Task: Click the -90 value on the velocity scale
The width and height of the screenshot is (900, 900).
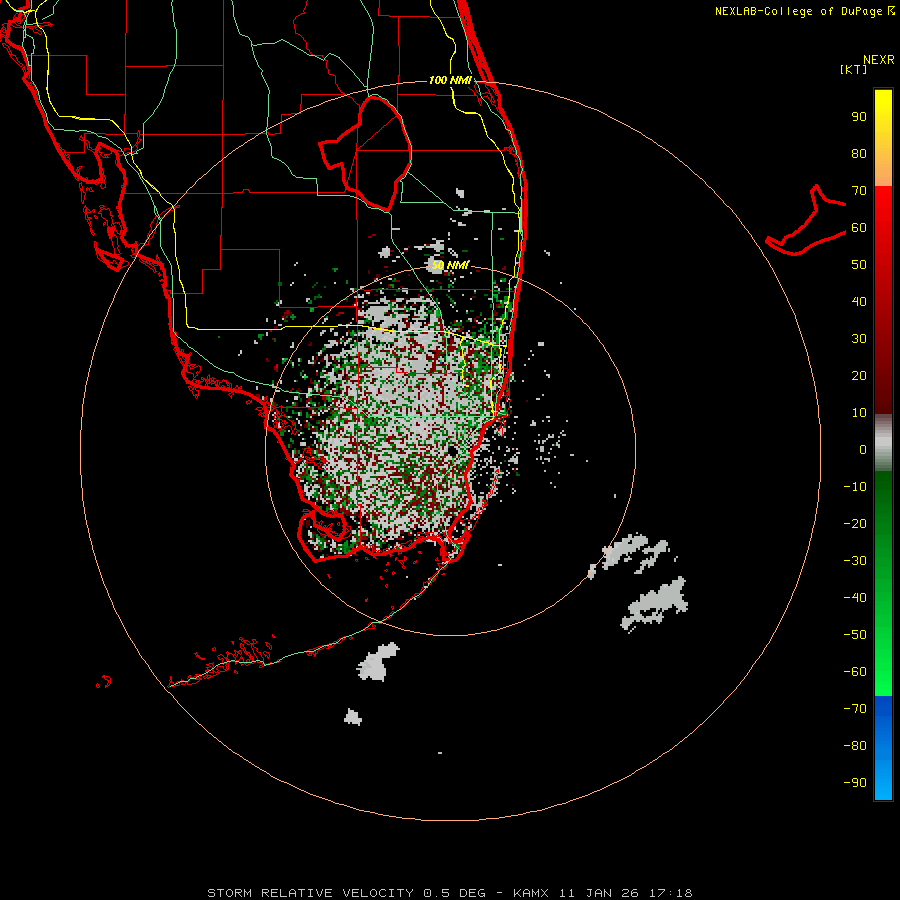Action: pyautogui.click(x=855, y=782)
